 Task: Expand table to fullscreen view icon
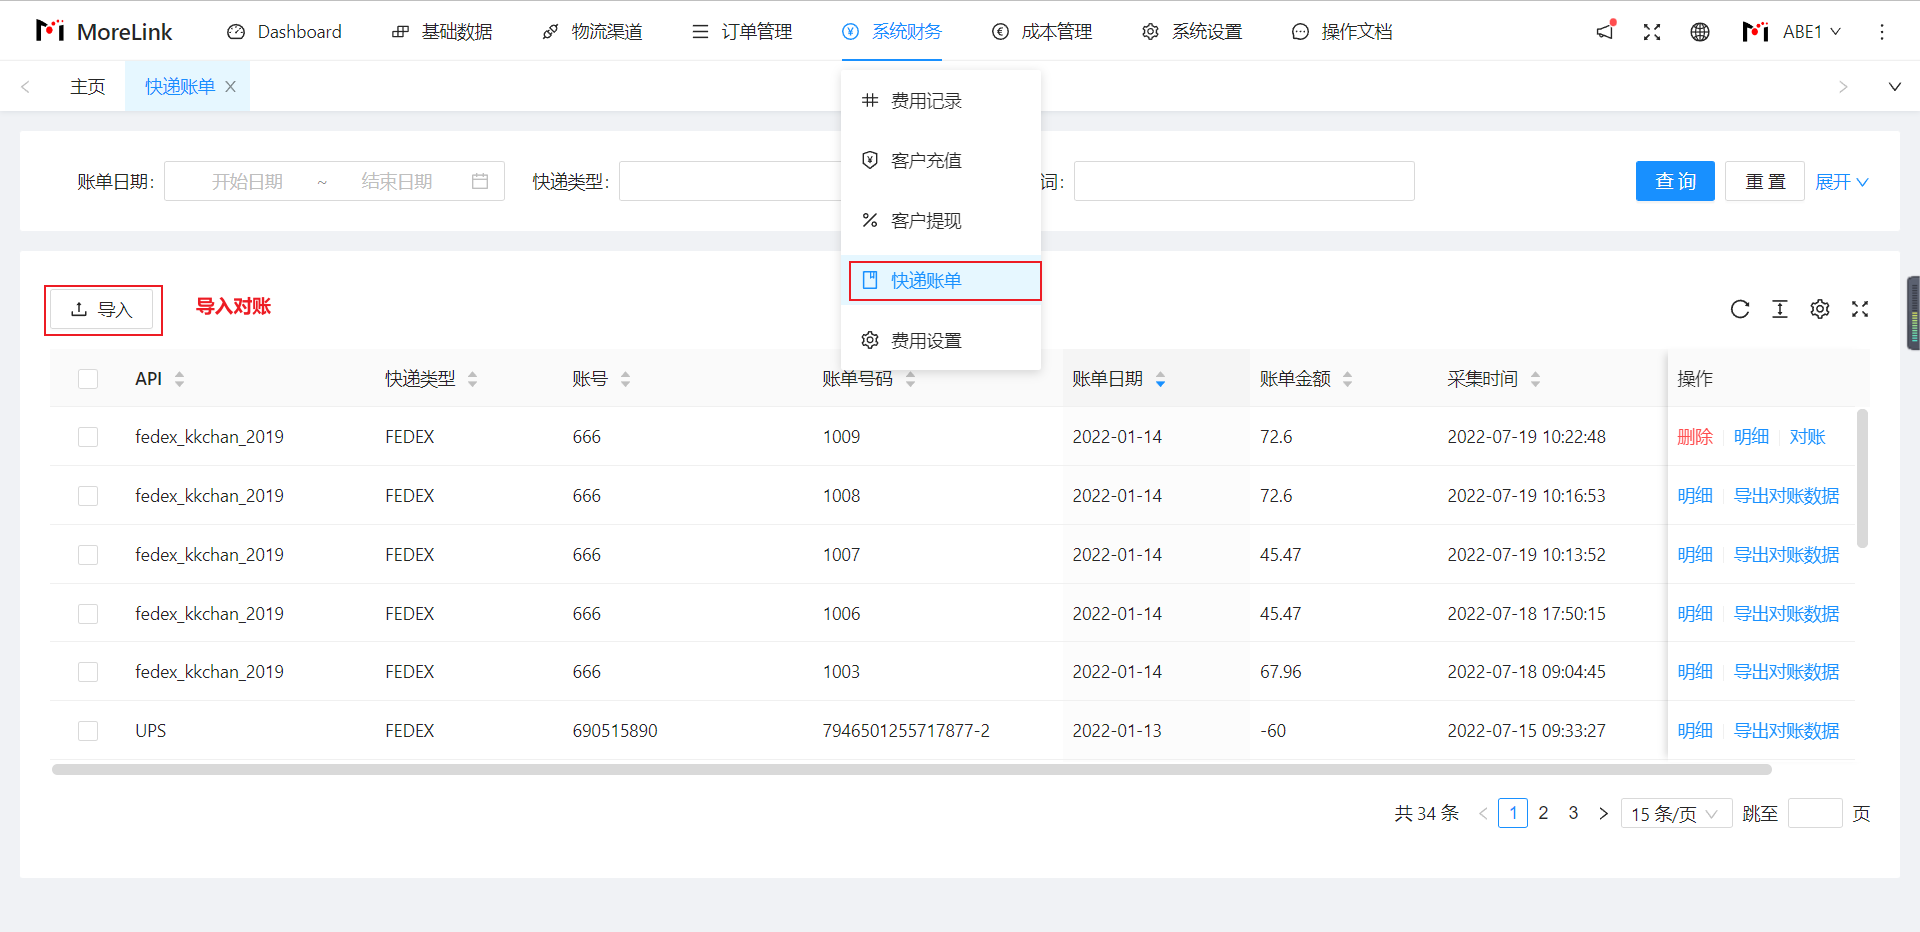[x=1860, y=309]
